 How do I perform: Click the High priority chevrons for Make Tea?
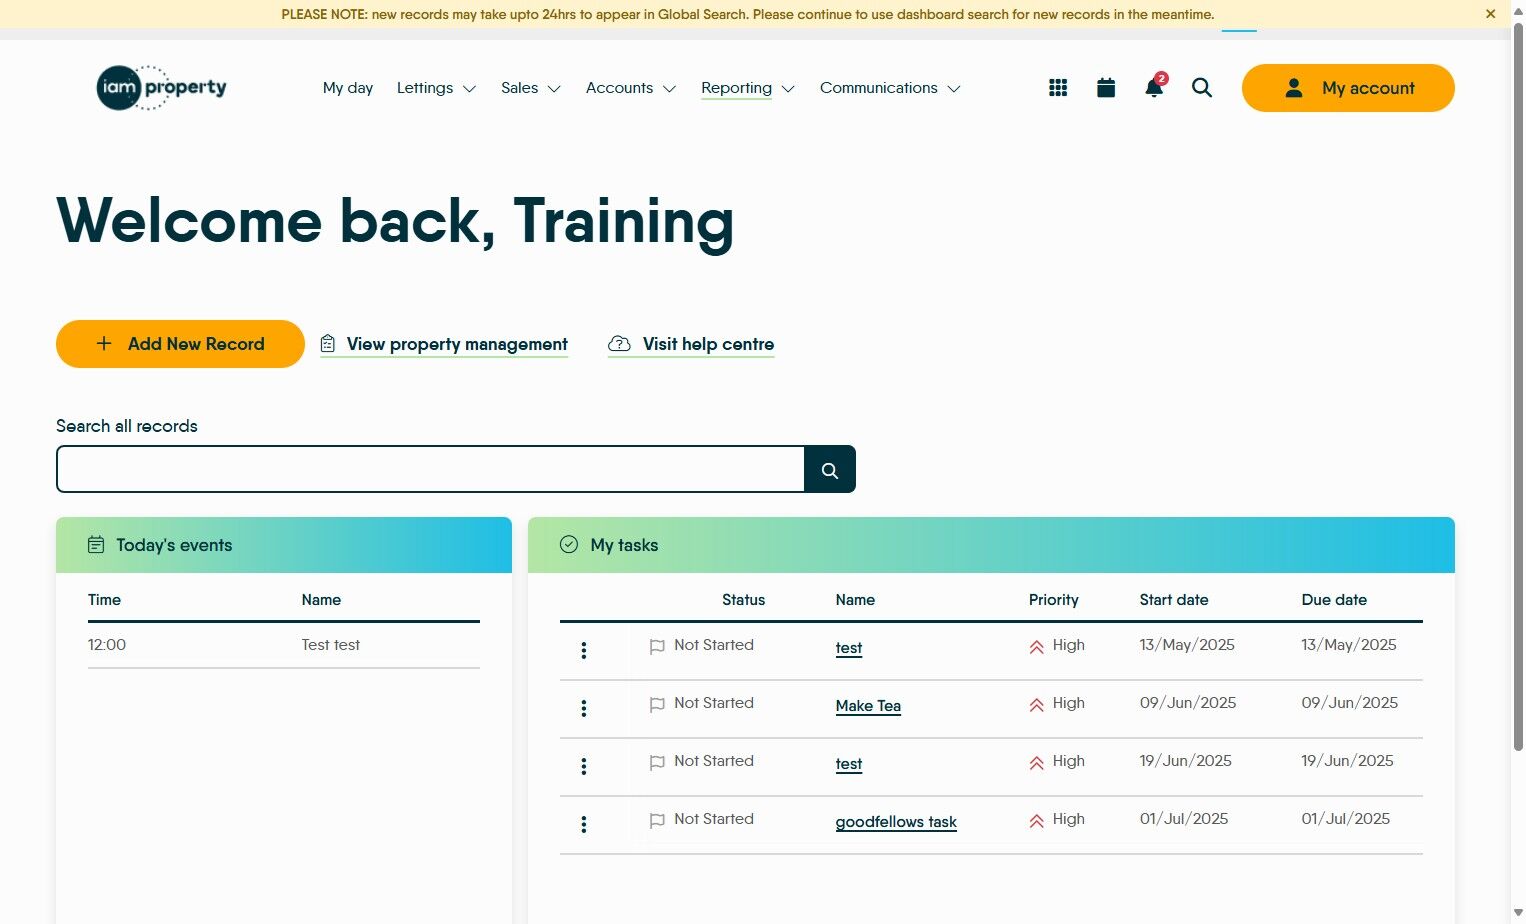(1036, 703)
